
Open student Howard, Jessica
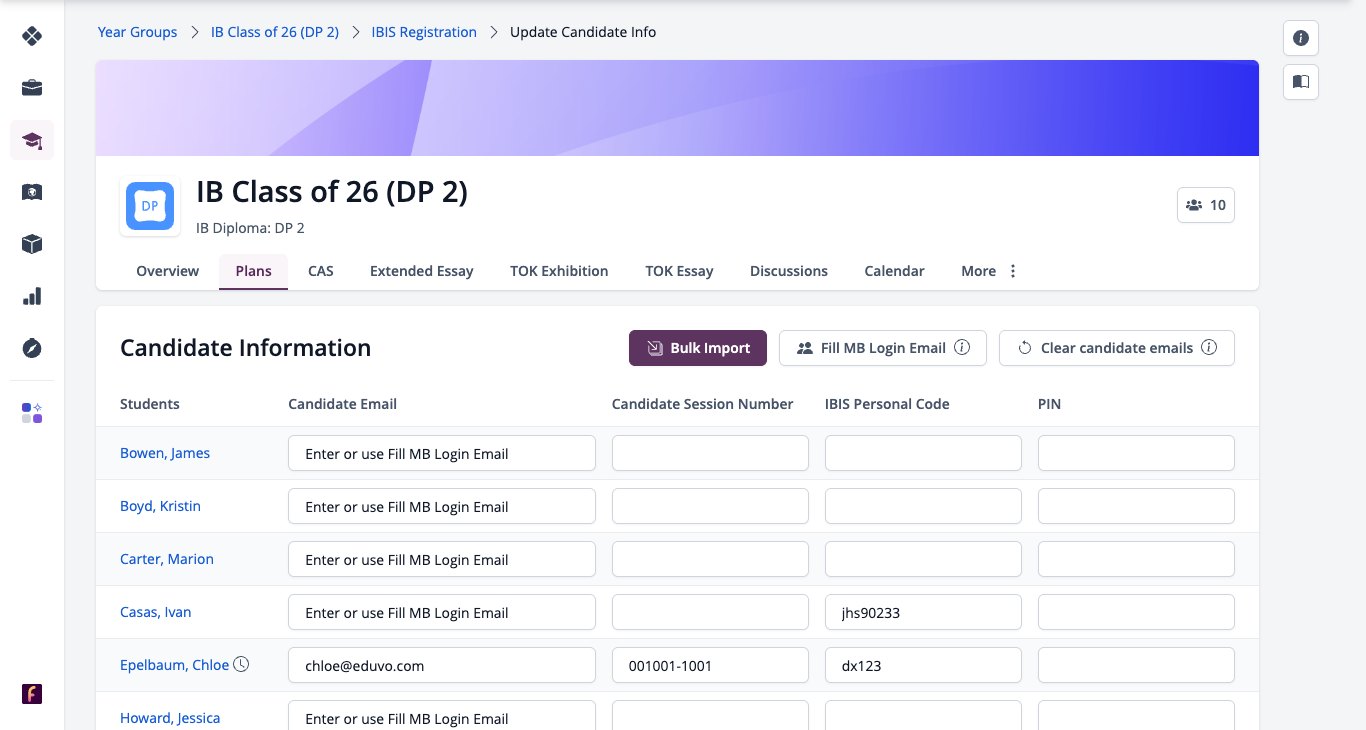(x=170, y=718)
